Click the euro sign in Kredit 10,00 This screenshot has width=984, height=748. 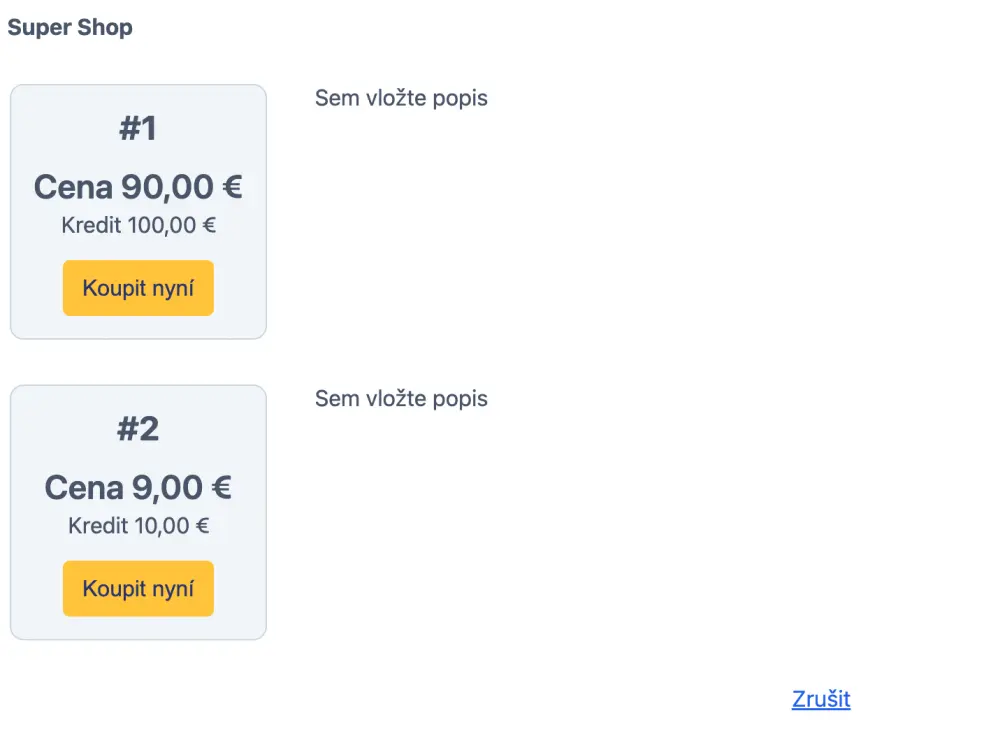point(202,526)
